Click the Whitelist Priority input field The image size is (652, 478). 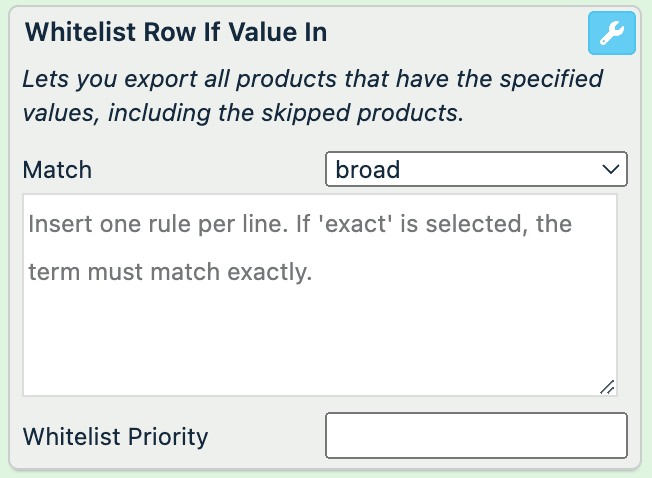pyautogui.click(x=476, y=437)
